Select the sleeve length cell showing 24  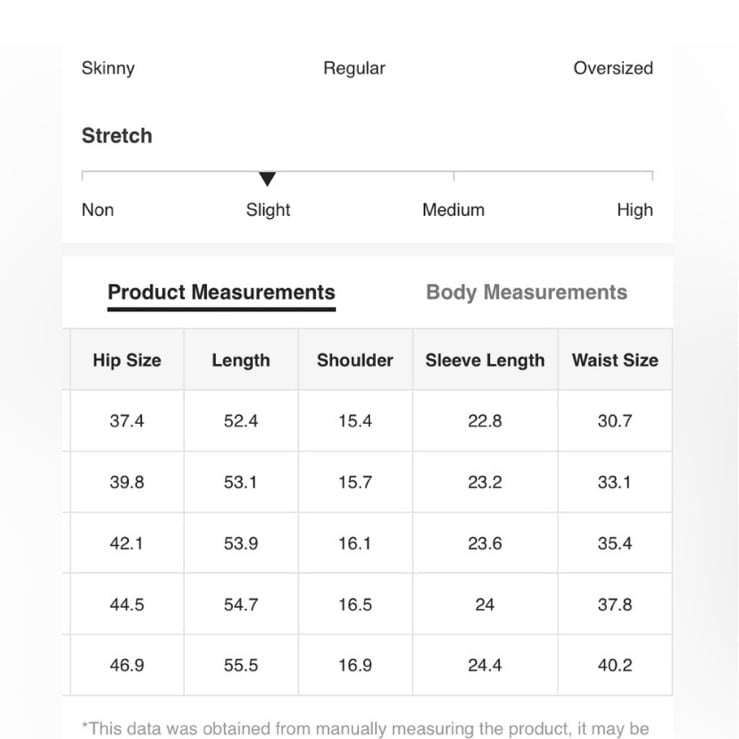485,604
